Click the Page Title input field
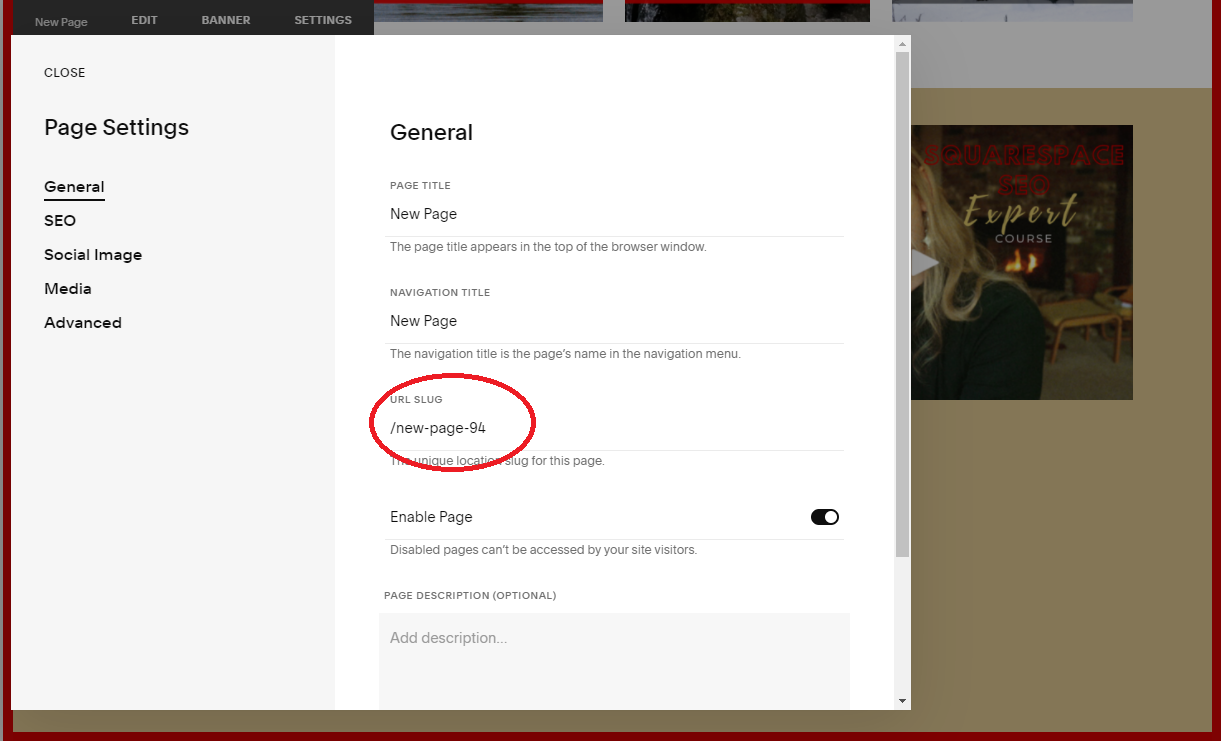 pyautogui.click(x=616, y=214)
